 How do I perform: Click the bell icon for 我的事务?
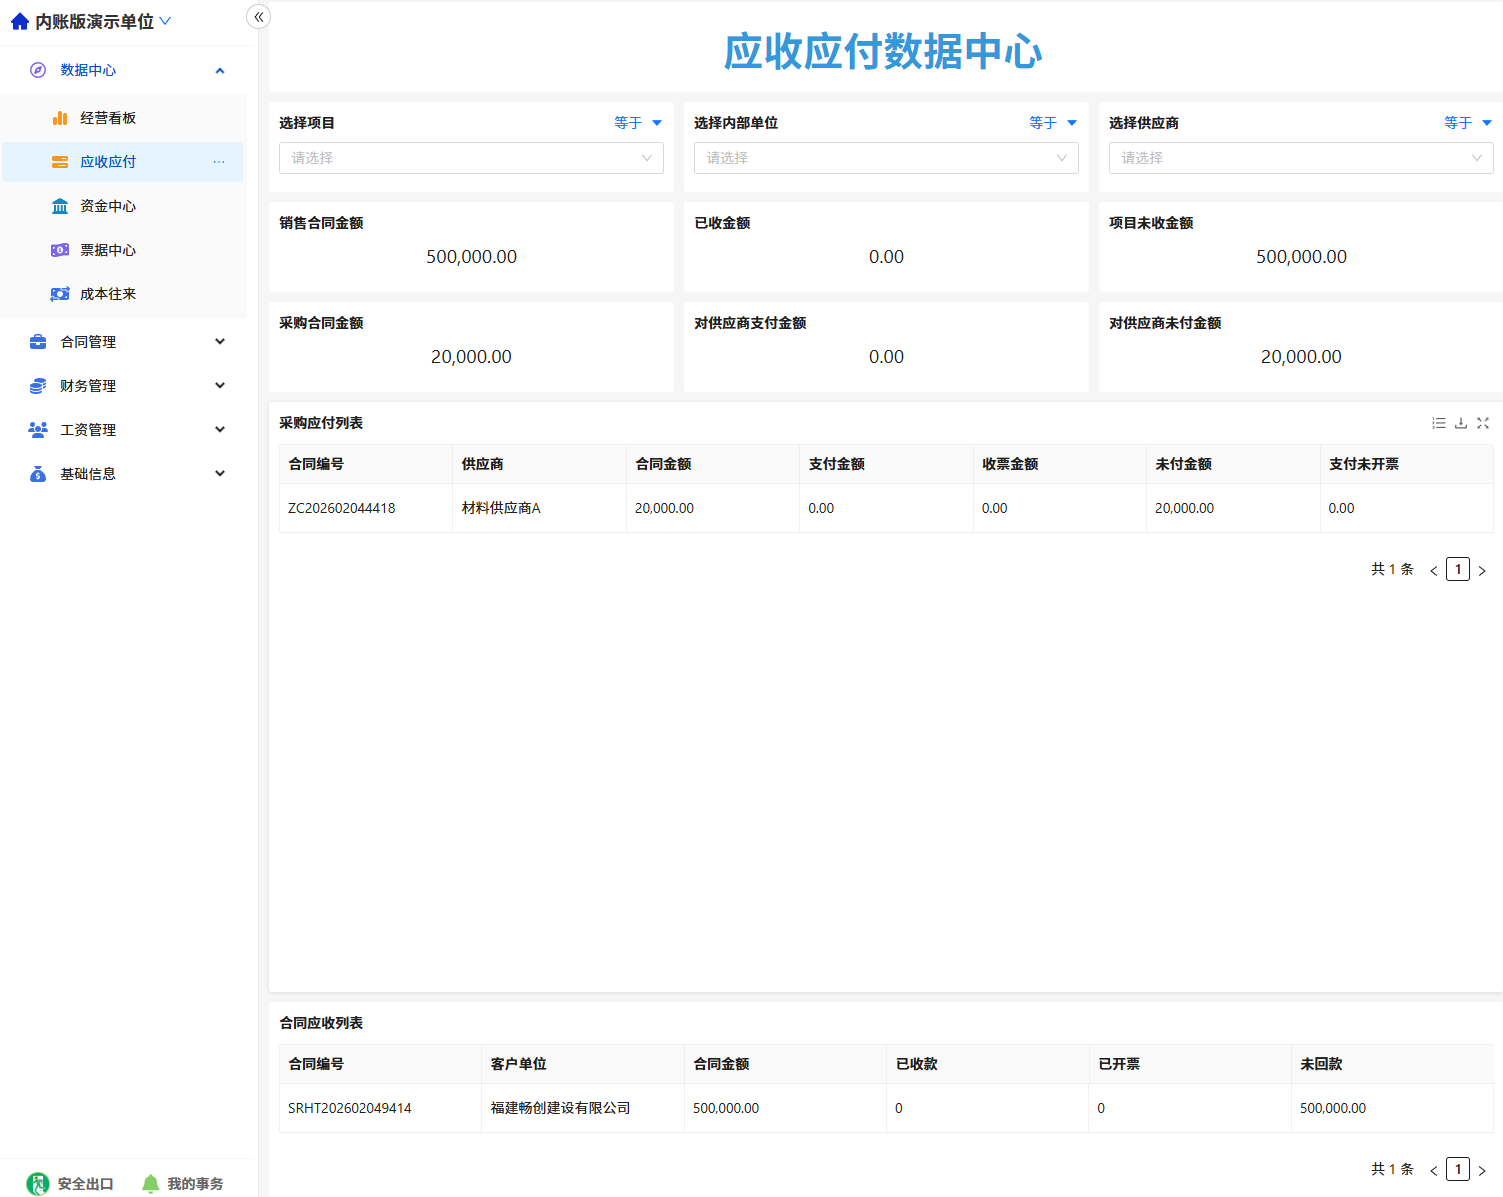[151, 1184]
